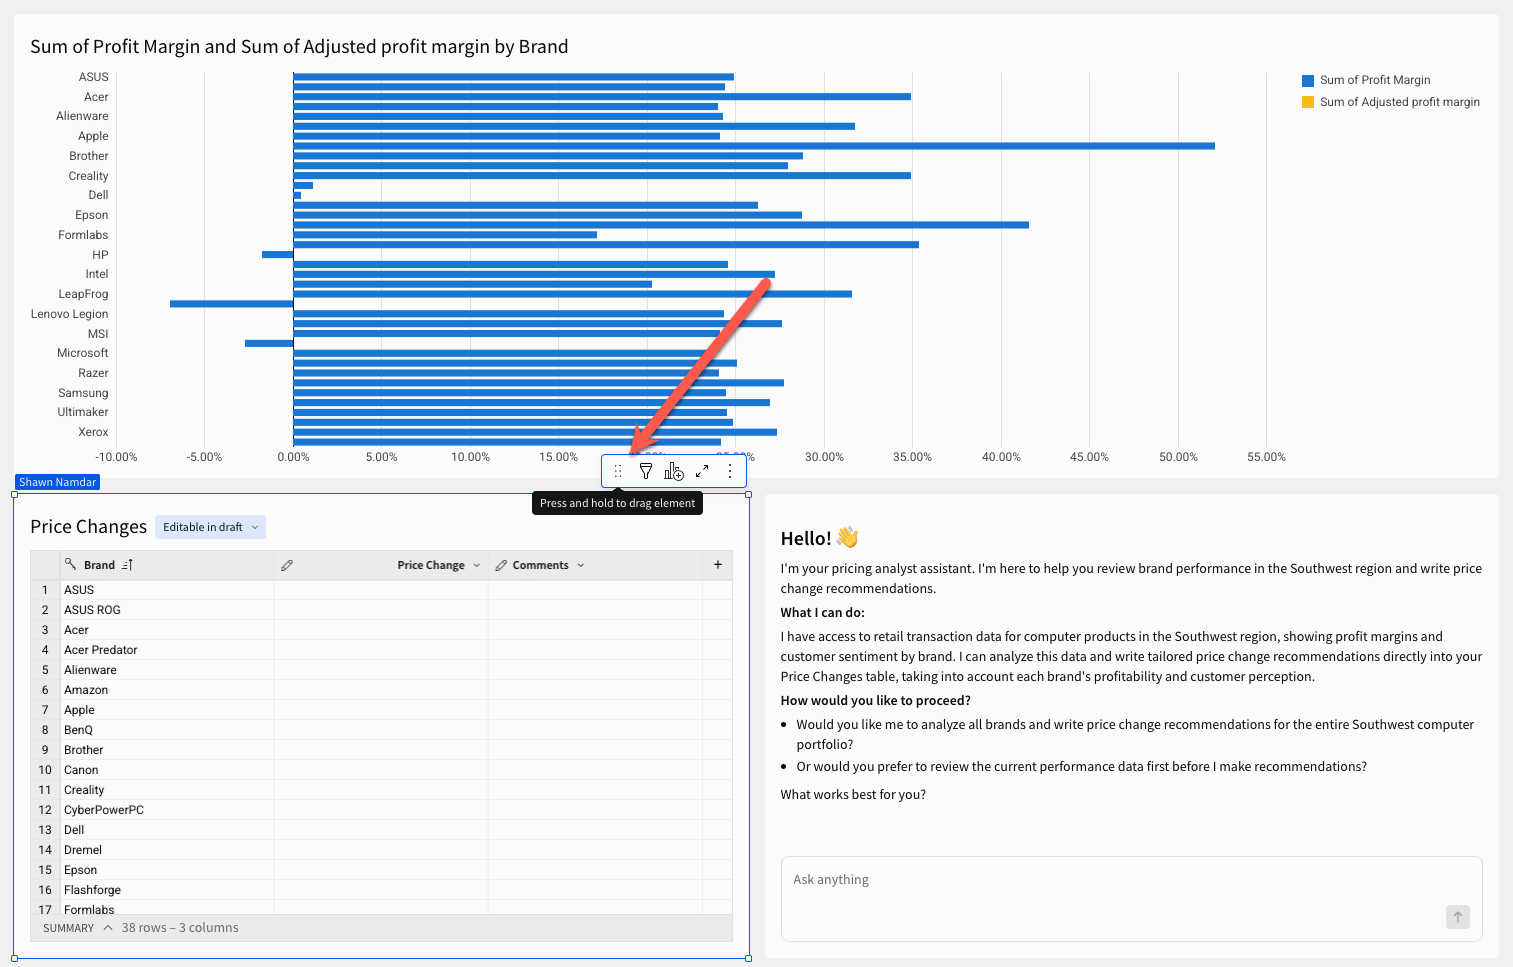Screen dimensions: 1513x967
Task: Click the Price Changes table title
Action: 89,527
